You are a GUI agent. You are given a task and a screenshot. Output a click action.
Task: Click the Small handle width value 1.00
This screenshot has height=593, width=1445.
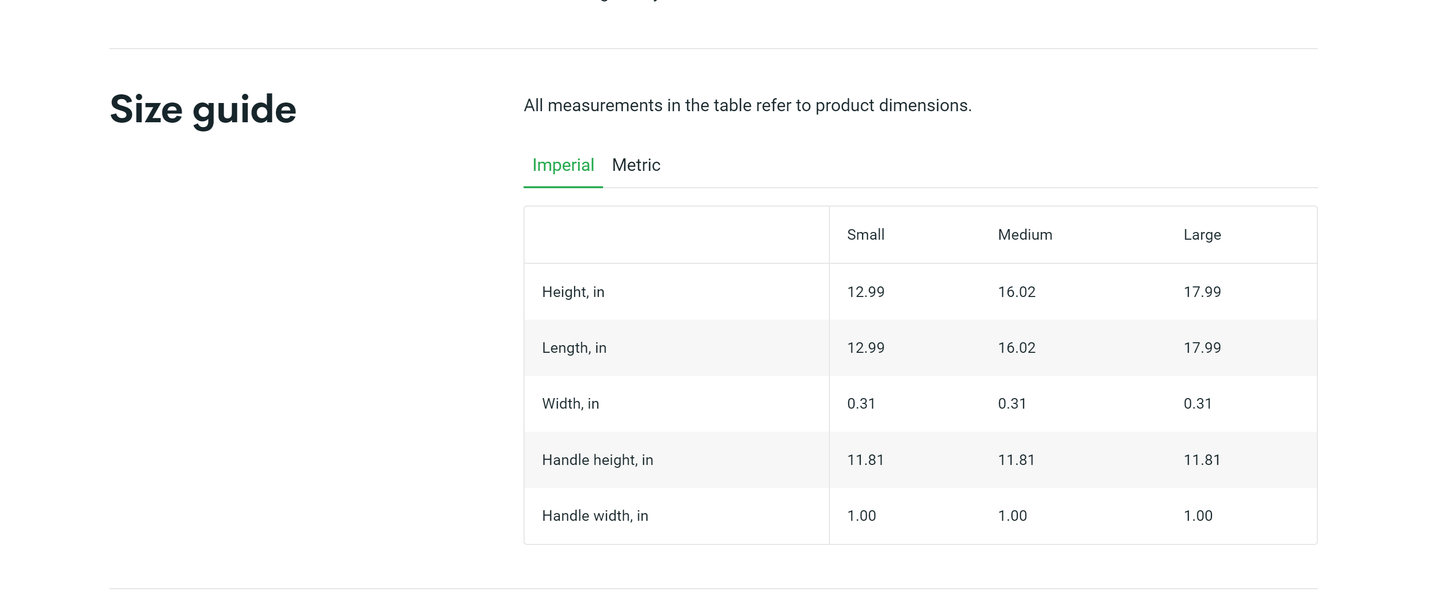point(861,516)
